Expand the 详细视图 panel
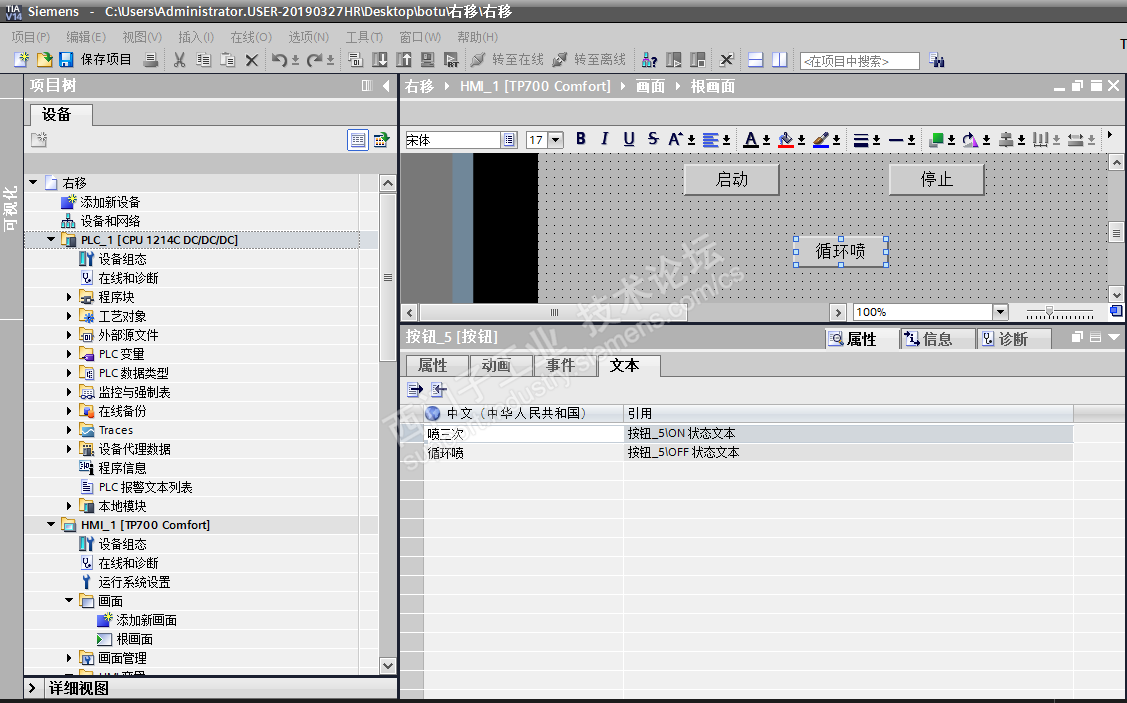This screenshot has width=1127, height=703. point(32,688)
